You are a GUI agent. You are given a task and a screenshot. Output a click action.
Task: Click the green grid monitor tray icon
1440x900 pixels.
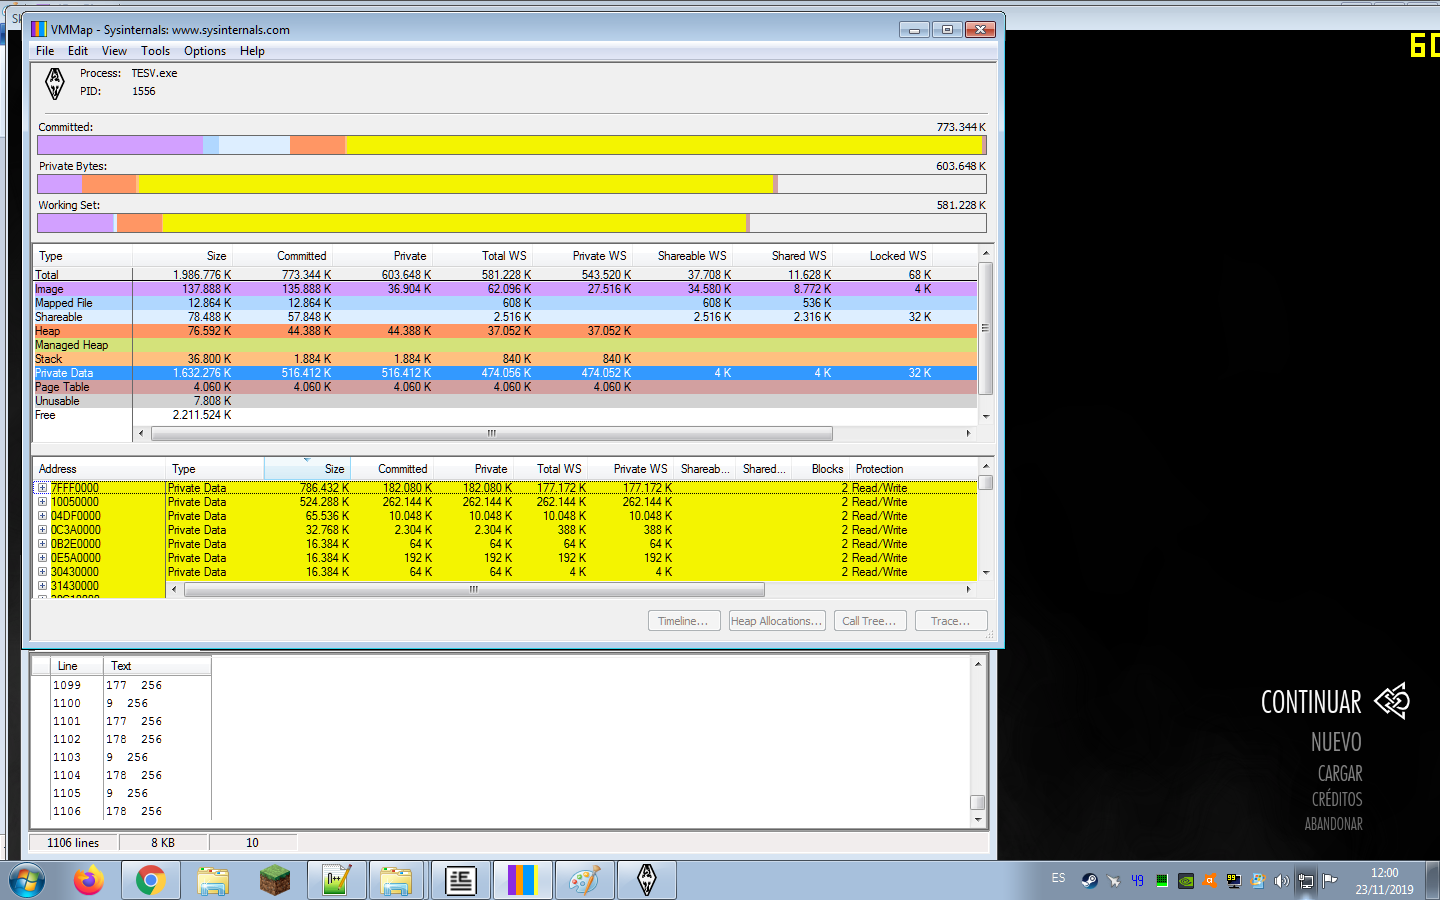click(x=1161, y=880)
